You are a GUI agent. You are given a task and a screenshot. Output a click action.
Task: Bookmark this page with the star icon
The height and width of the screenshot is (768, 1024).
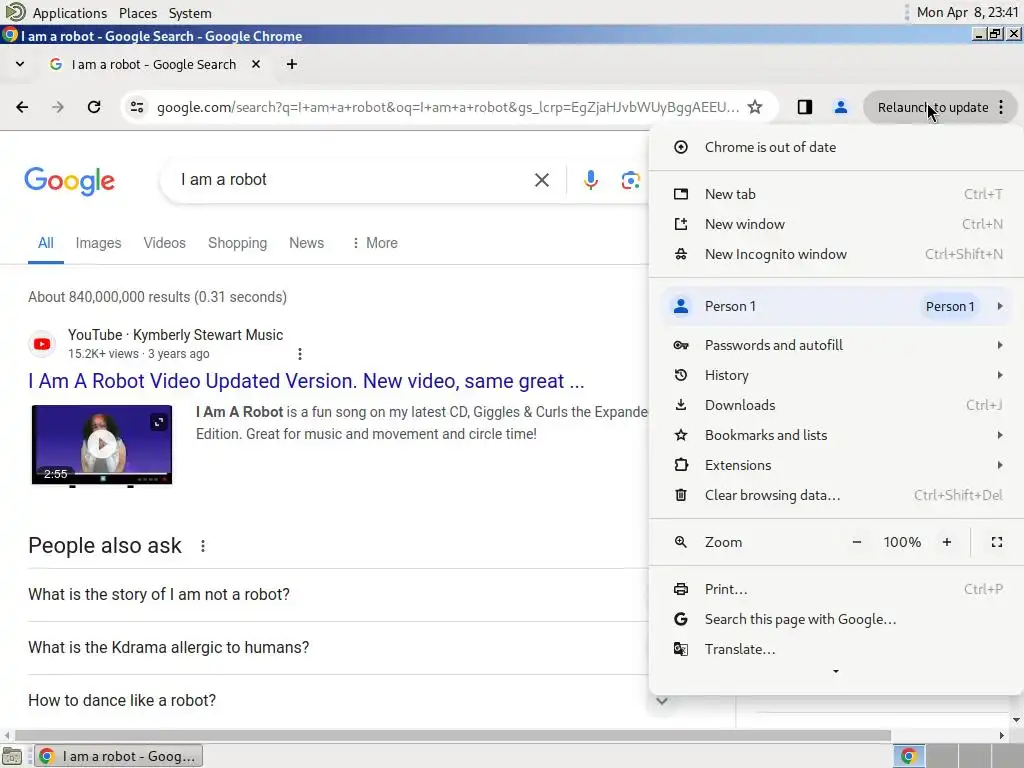coord(755,107)
